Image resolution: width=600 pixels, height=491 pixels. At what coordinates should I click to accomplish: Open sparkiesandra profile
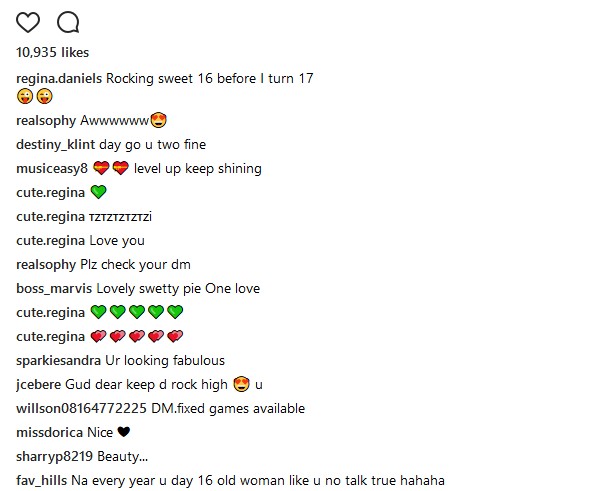59,361
